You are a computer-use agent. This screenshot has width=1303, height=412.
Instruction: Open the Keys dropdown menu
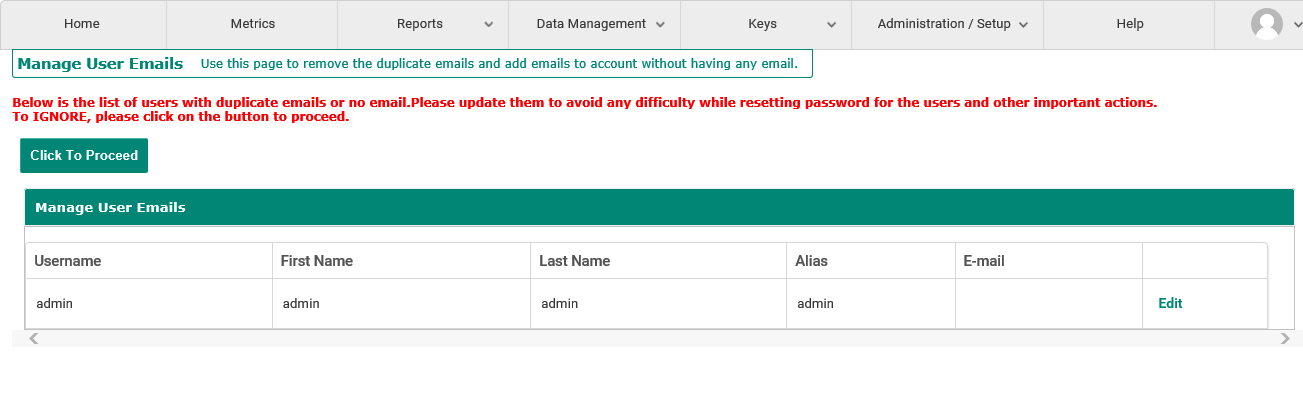pos(766,24)
